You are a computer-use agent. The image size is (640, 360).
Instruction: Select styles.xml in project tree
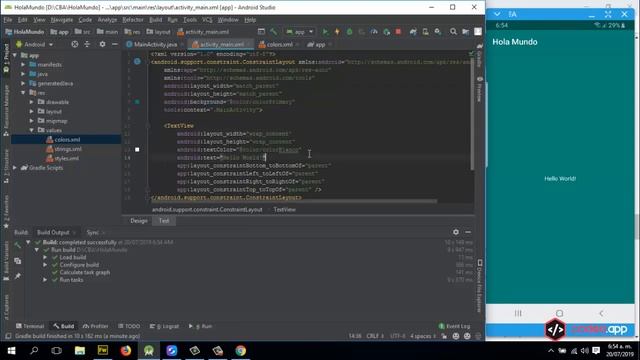click(x=67, y=158)
